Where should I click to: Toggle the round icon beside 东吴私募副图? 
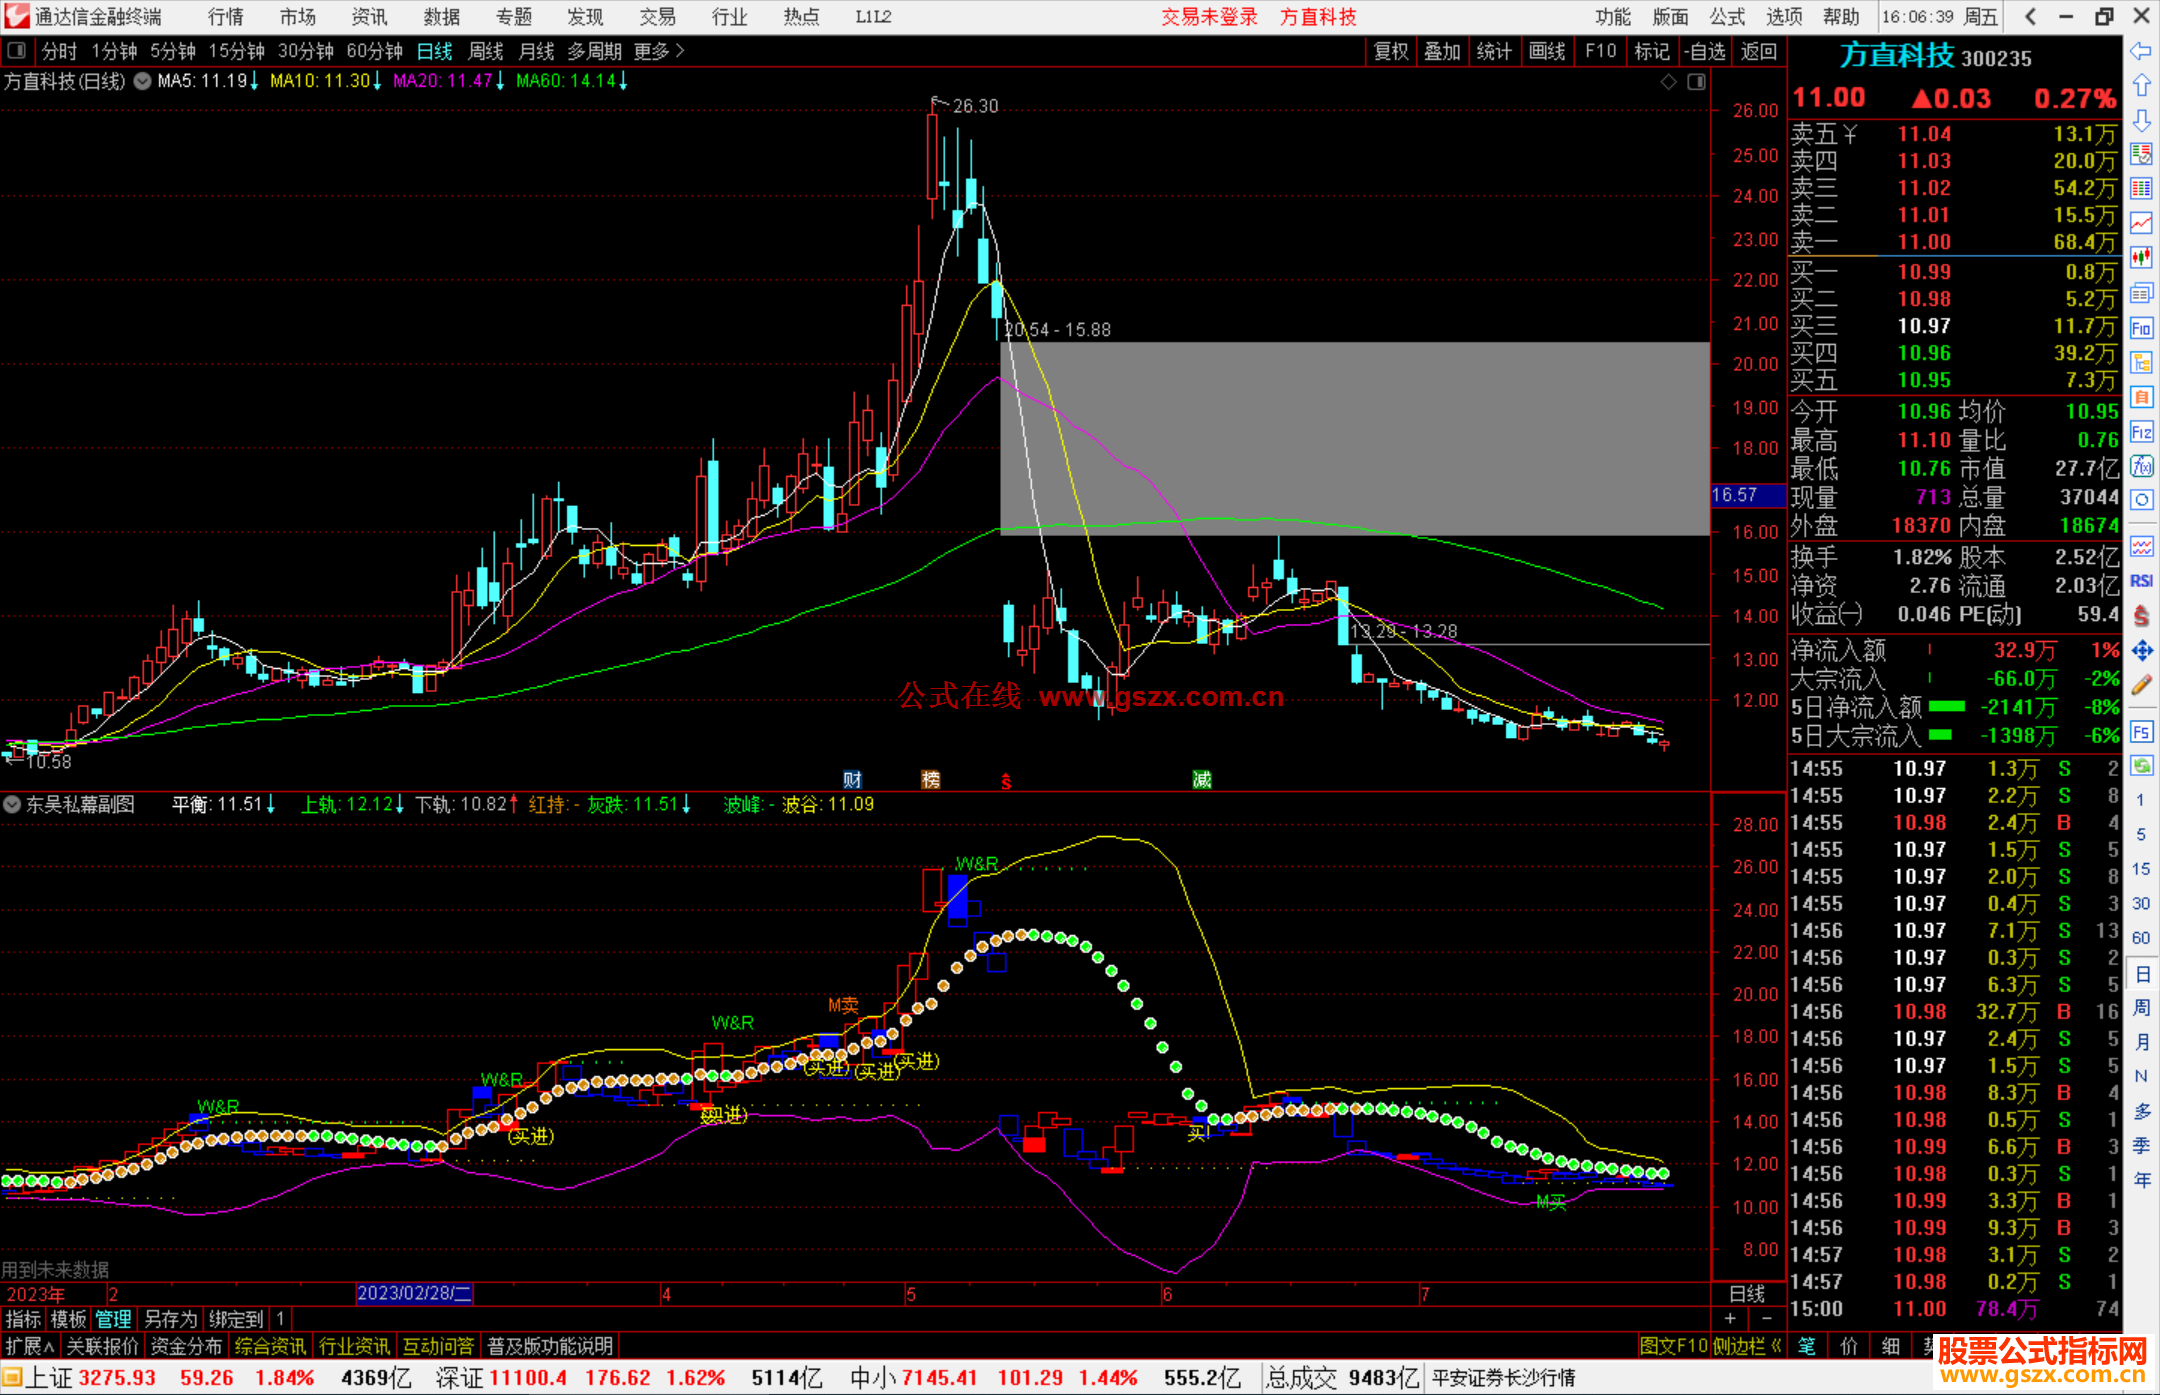click(x=12, y=804)
